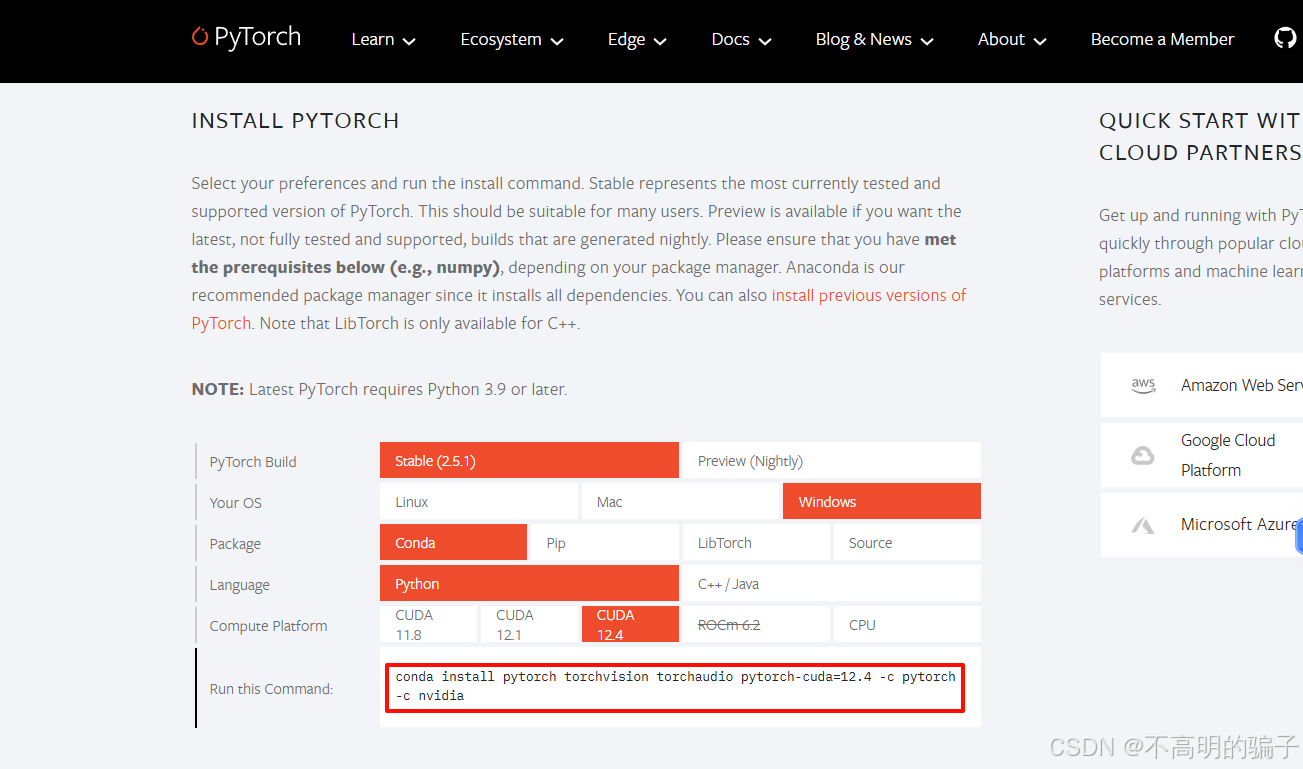Click the Run this Command label
The width and height of the screenshot is (1303, 769).
click(x=271, y=688)
